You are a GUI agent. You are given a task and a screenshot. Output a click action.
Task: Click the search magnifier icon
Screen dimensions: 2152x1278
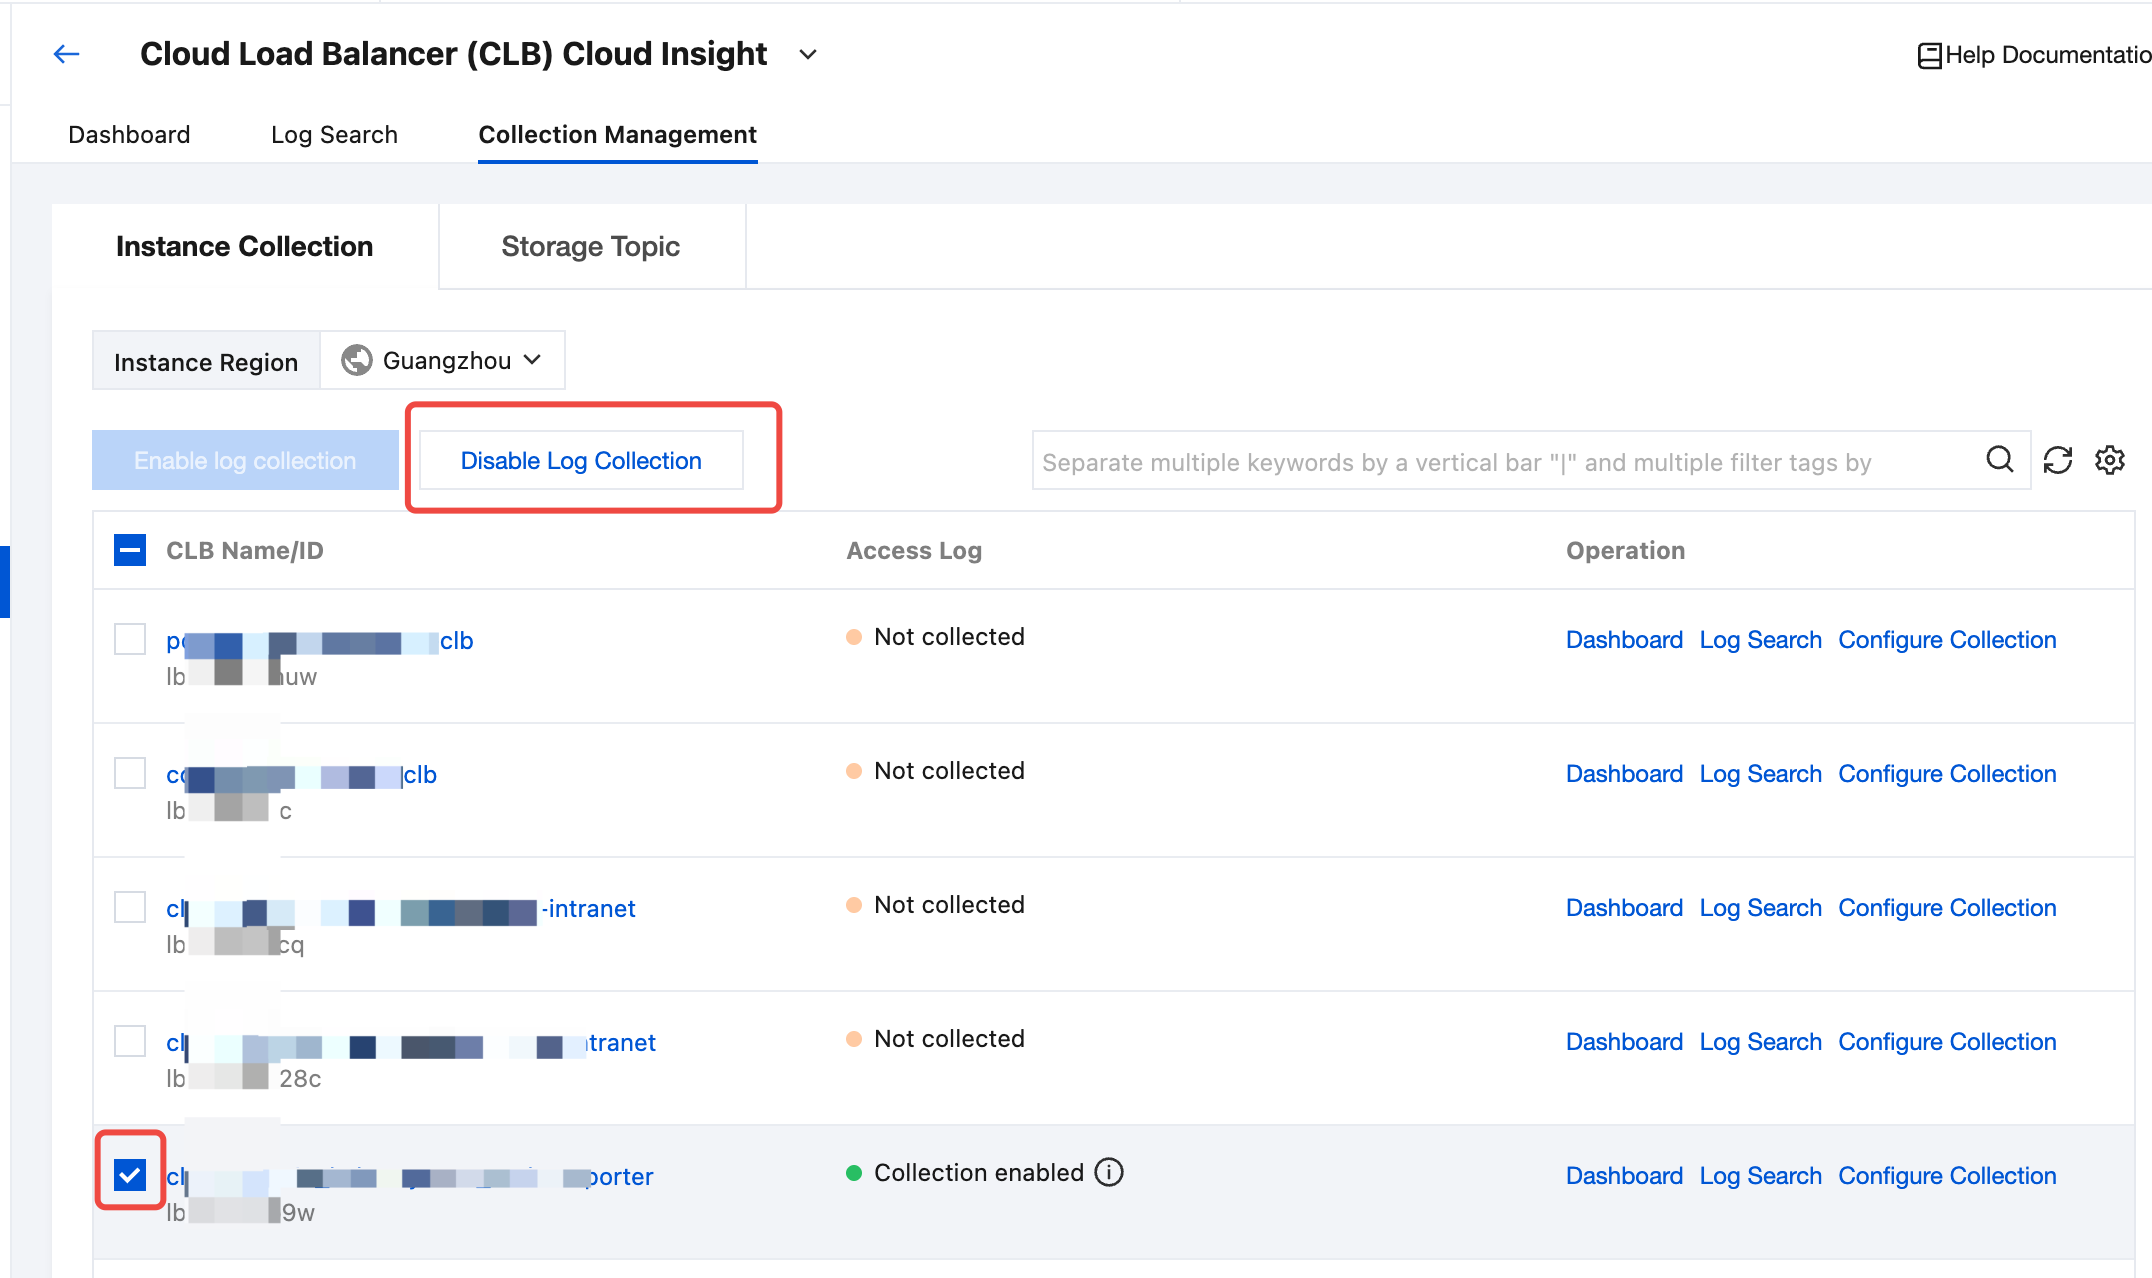click(1999, 460)
